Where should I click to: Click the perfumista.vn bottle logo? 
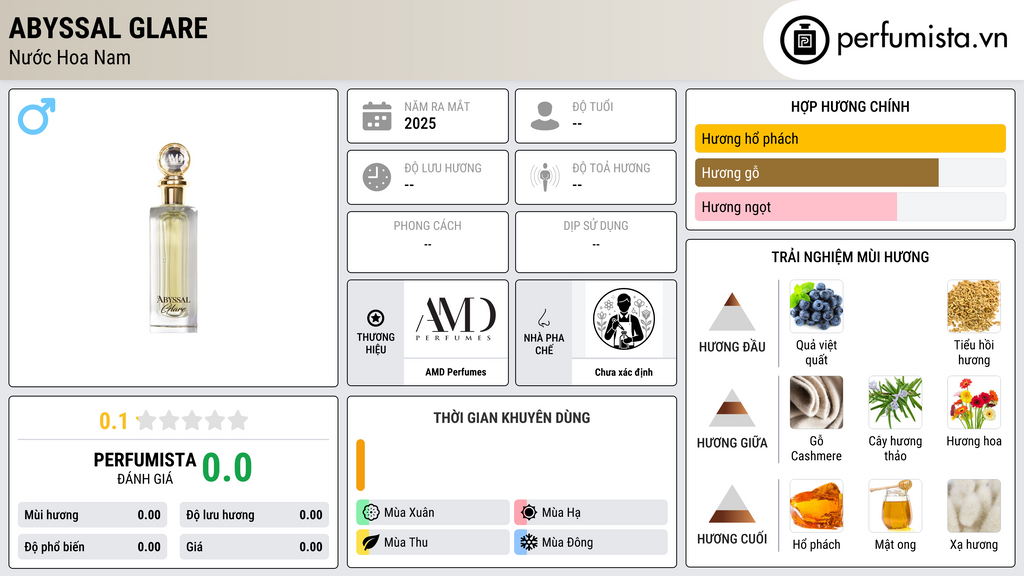(804, 40)
